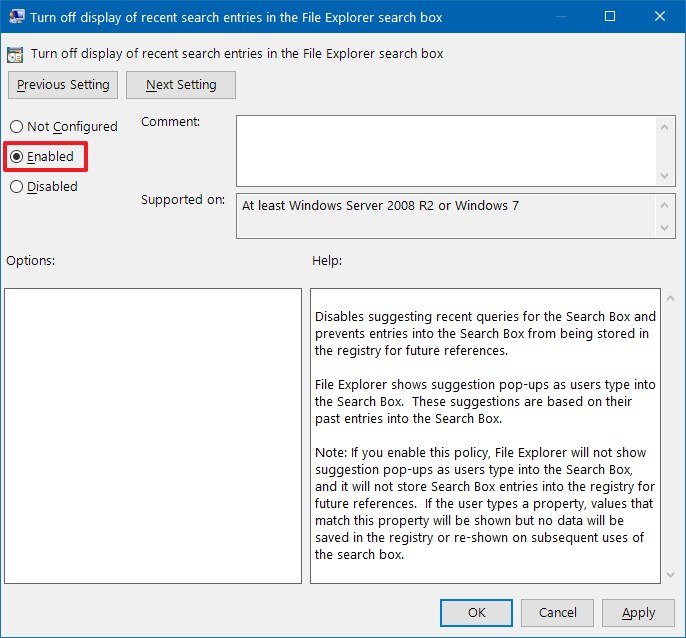The height and width of the screenshot is (638, 686).
Task: Select the Not Configured radio button
Action: tap(16, 127)
